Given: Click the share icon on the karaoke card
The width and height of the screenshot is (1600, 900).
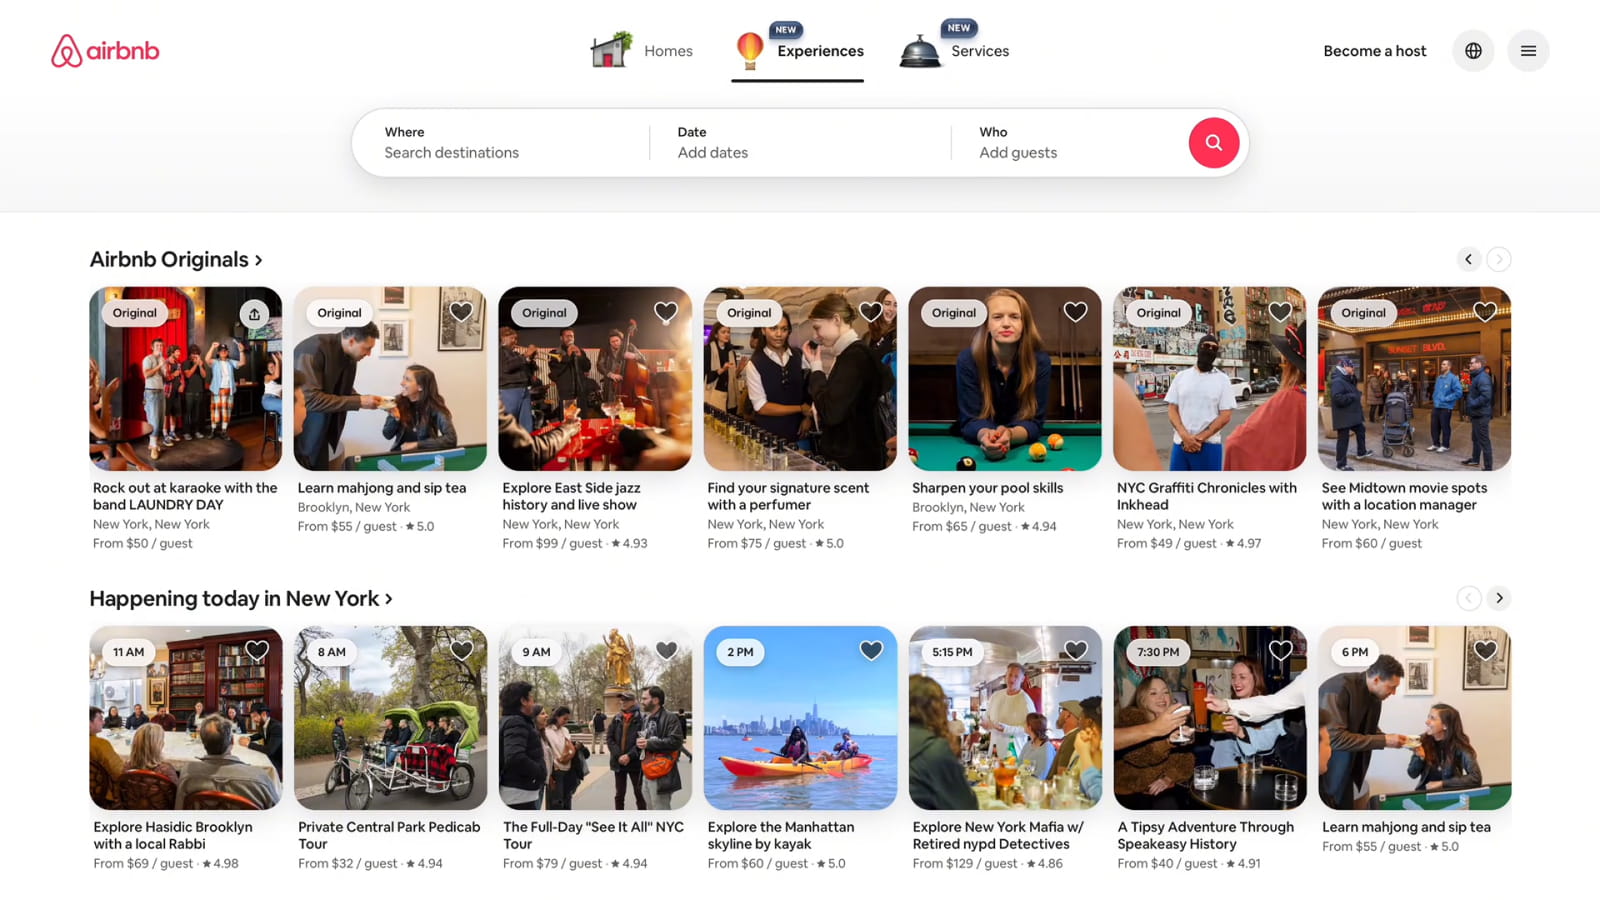Looking at the screenshot, I should [x=256, y=312].
